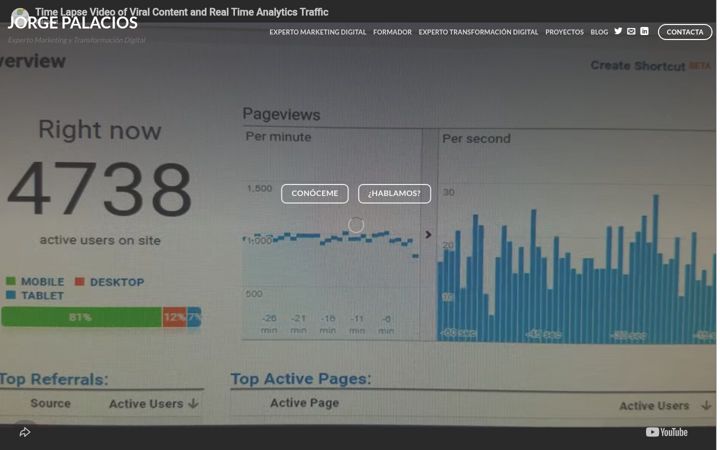The width and height of the screenshot is (720, 450).
Task: Sort active pages by Active Users arrow
Action: [706, 405]
